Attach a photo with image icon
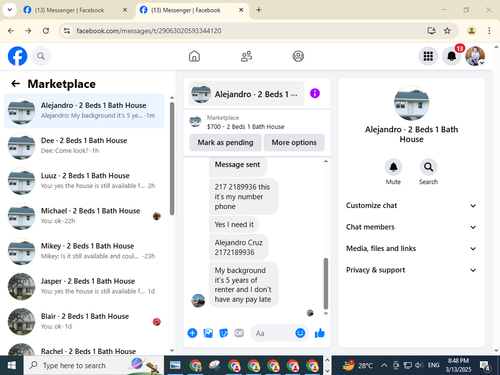Viewport: 500px width, 375px height. click(208, 333)
